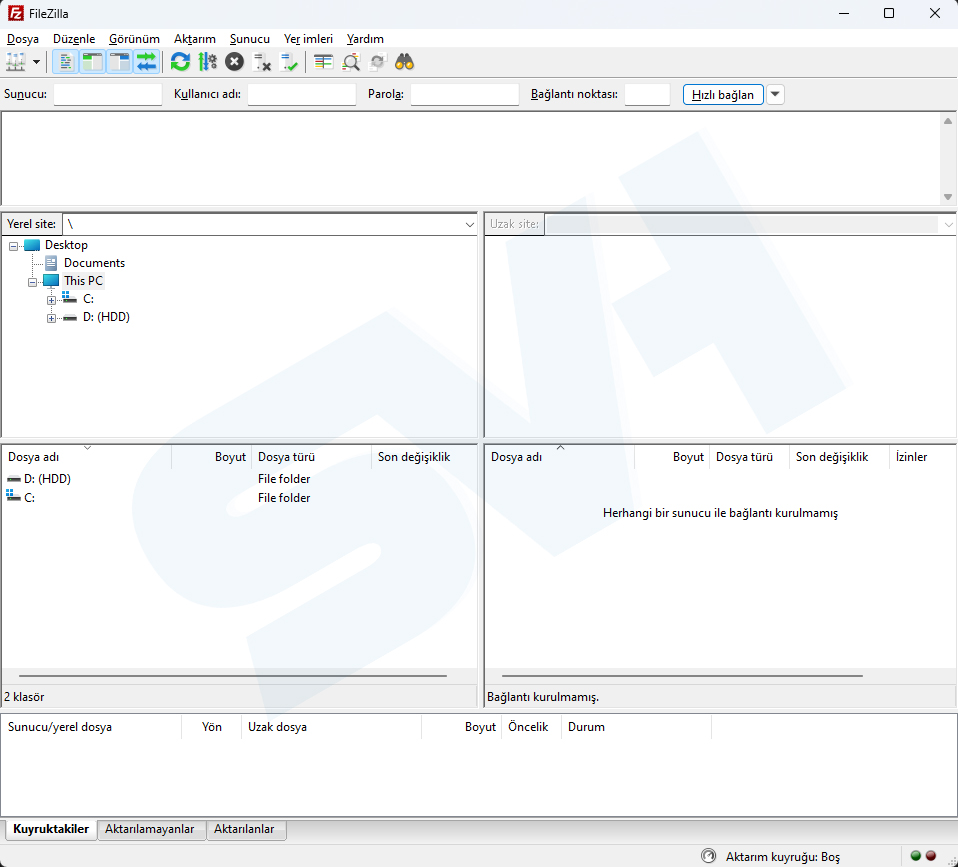Click the queue Öncelik column header
The width and height of the screenshot is (958, 867).
click(531, 727)
